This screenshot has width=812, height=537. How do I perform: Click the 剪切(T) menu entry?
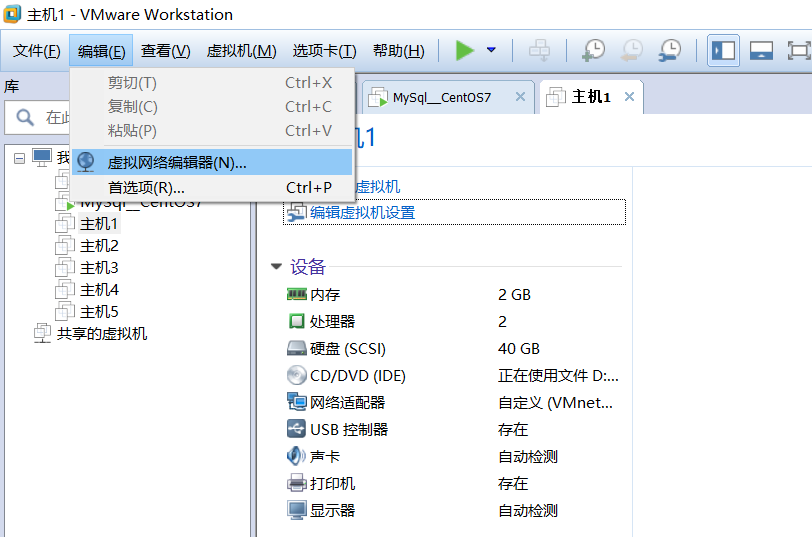point(212,82)
